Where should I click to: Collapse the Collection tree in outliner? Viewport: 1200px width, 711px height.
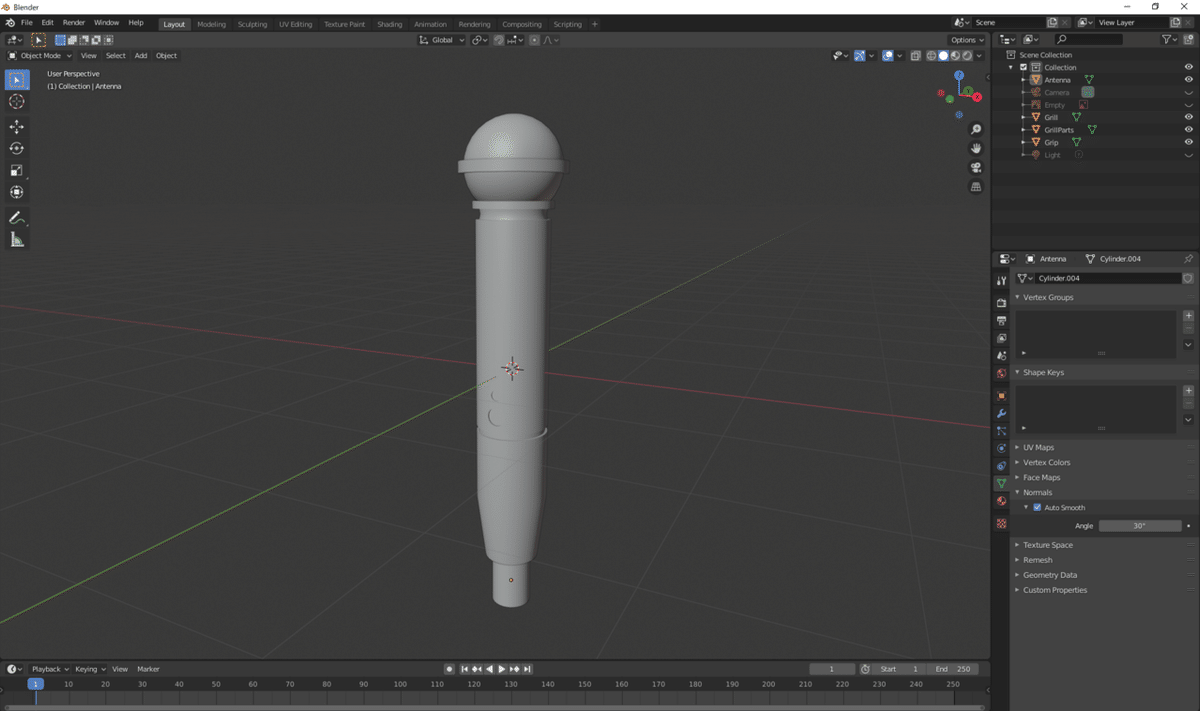[x=1011, y=67]
